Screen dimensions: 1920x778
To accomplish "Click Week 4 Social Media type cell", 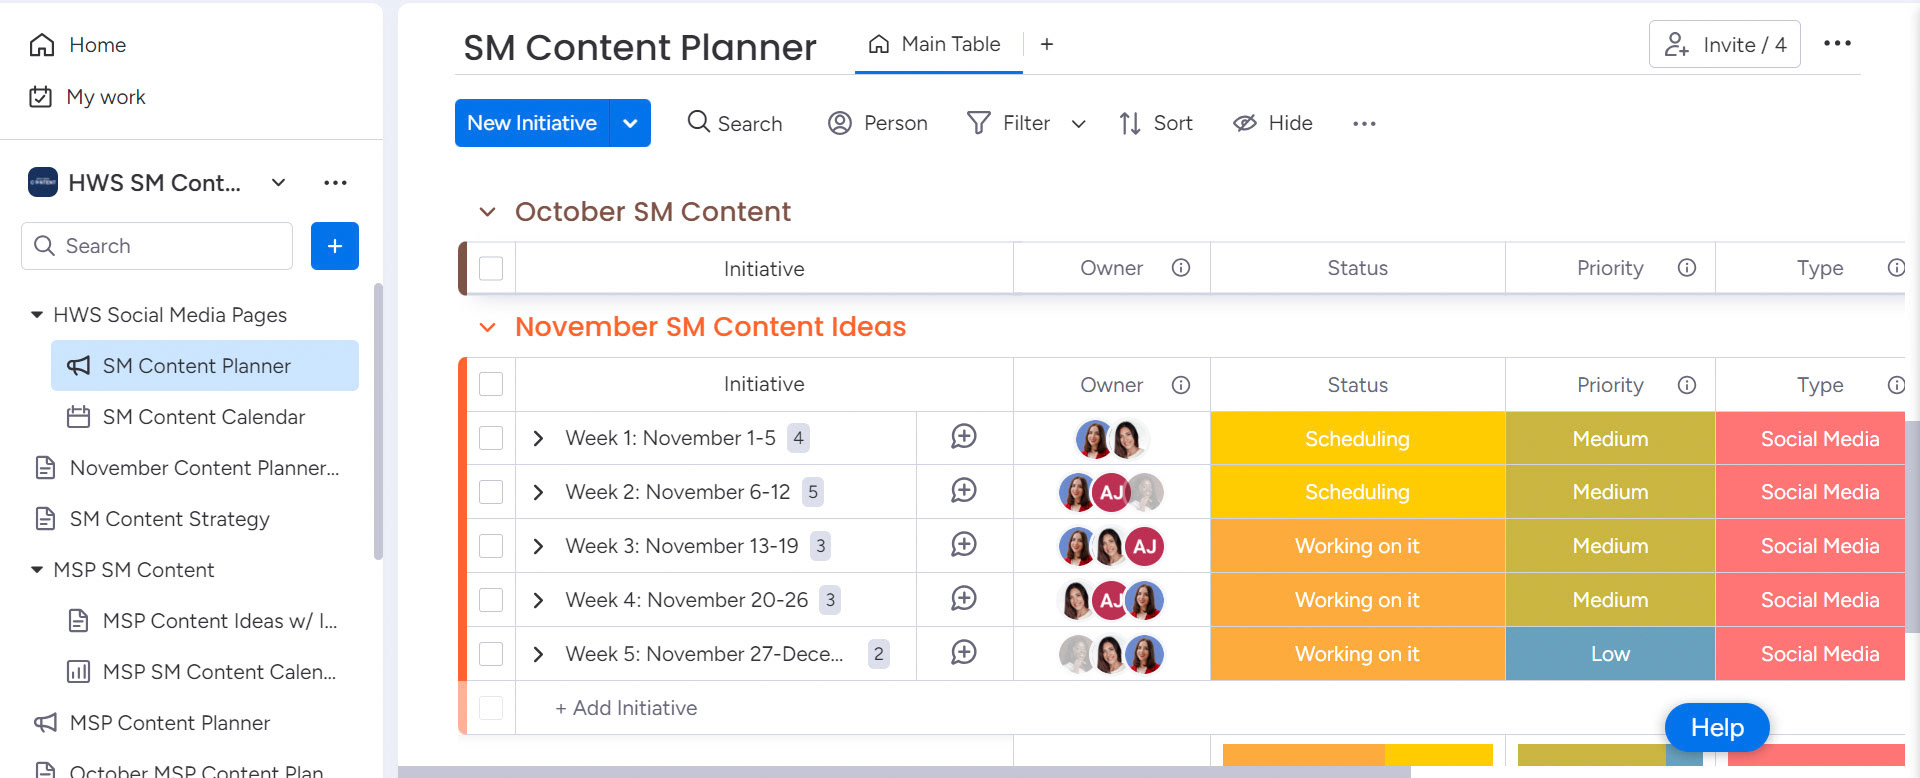I will point(1810,600).
